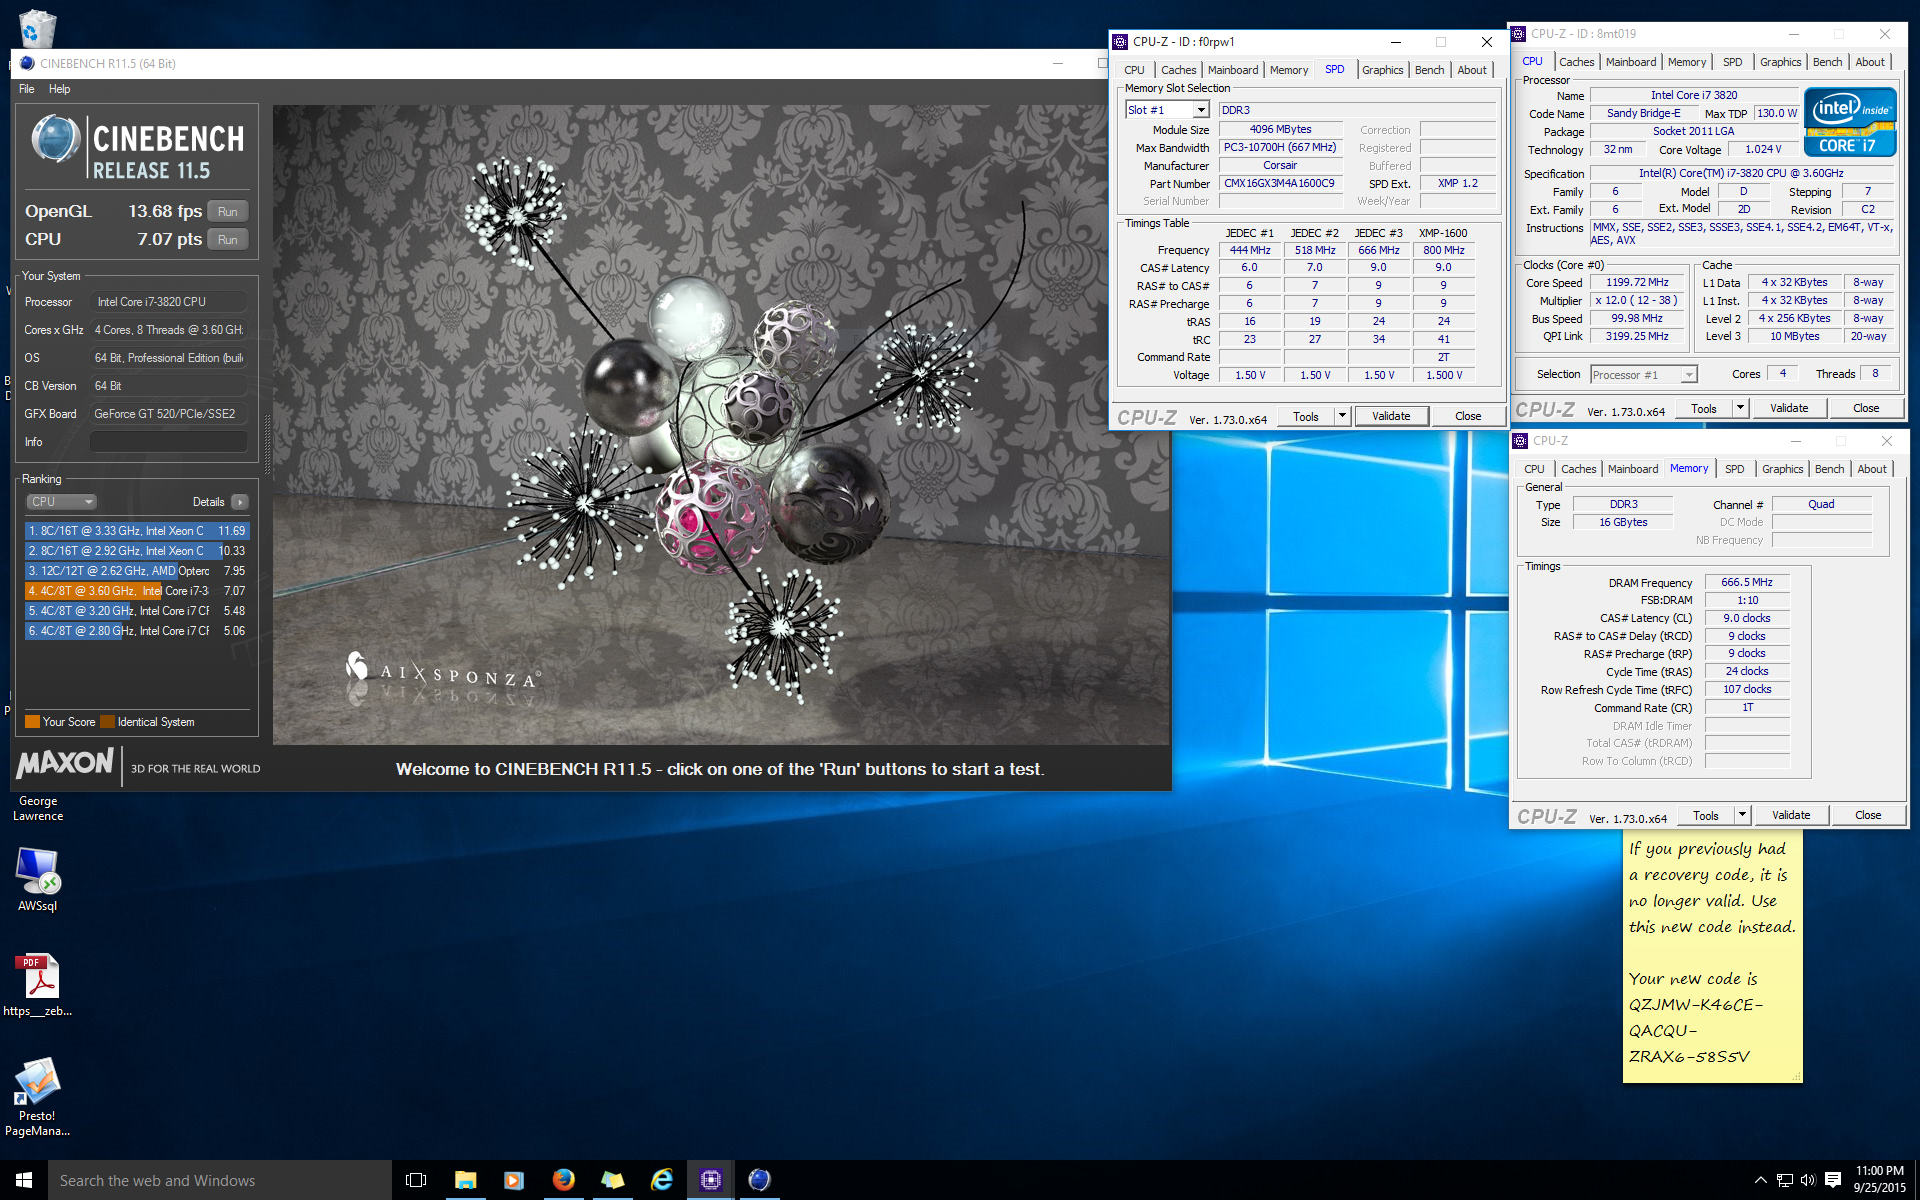The width and height of the screenshot is (1920, 1200).
Task: Select ranking row 3 AMD Opteron
Action: coord(137,571)
